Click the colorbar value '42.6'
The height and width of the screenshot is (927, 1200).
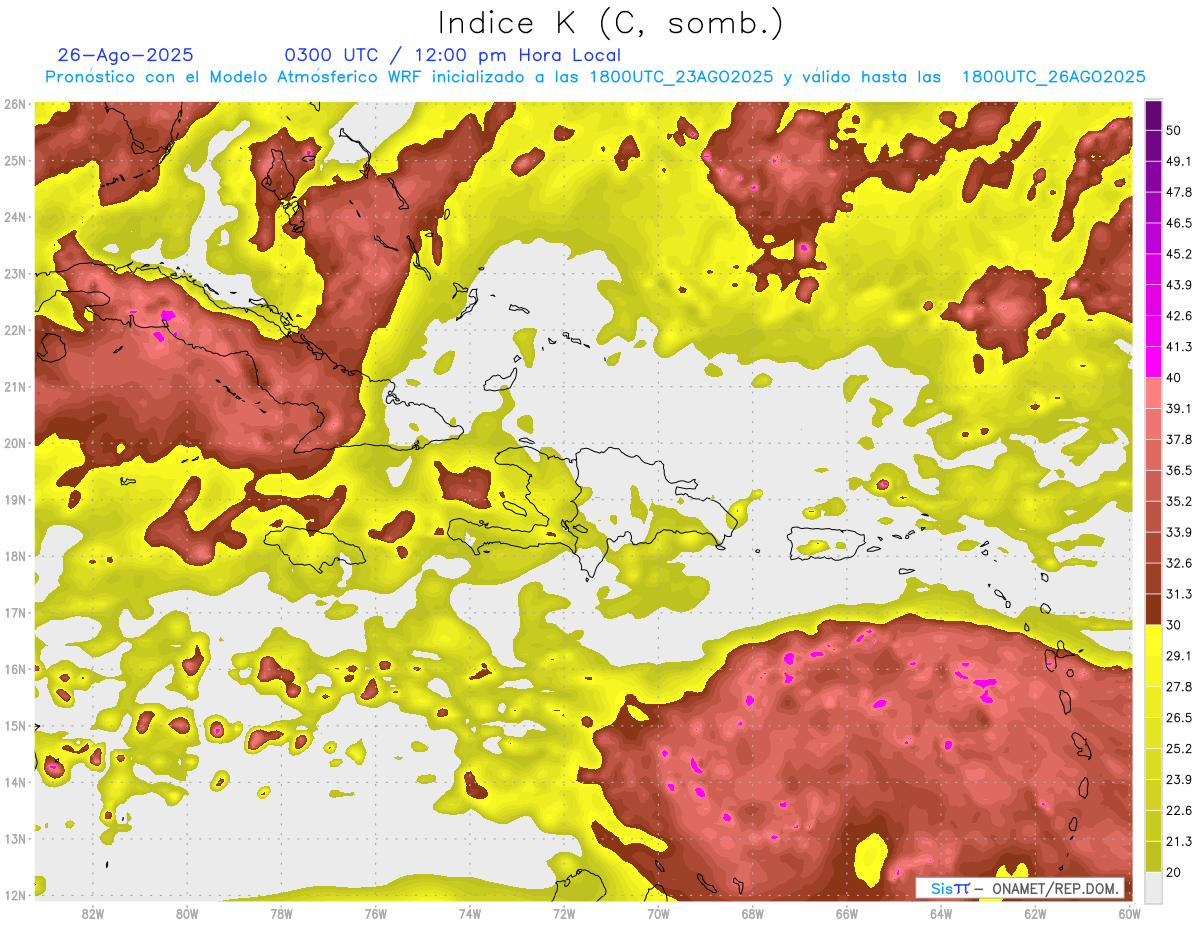pos(1178,315)
